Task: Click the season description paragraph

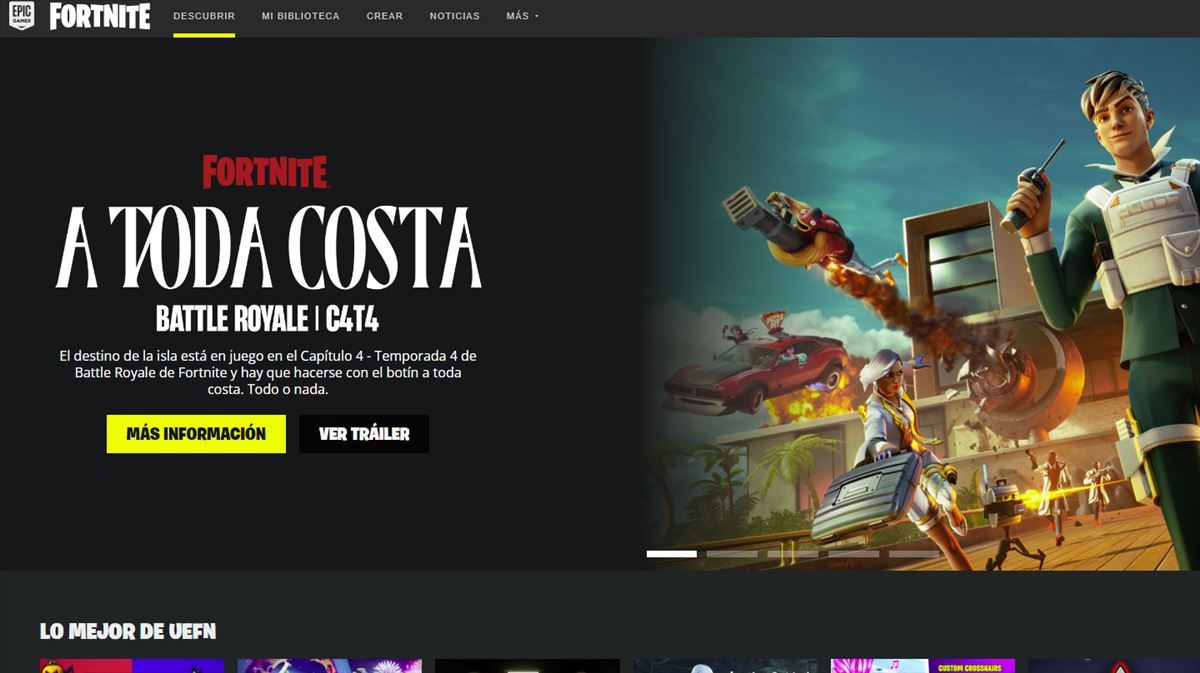Action: [268, 372]
